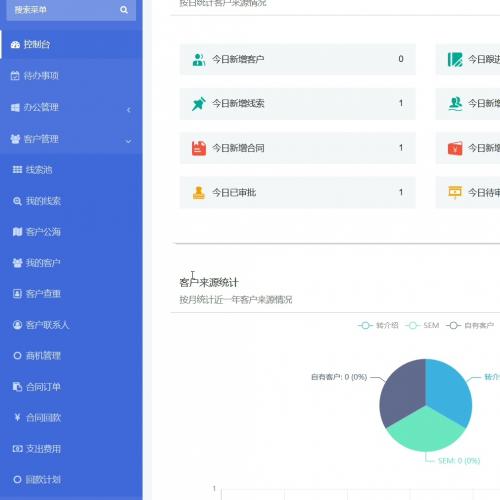Click the 线索池 grid icon
The image size is (500, 500).
click(x=17, y=170)
